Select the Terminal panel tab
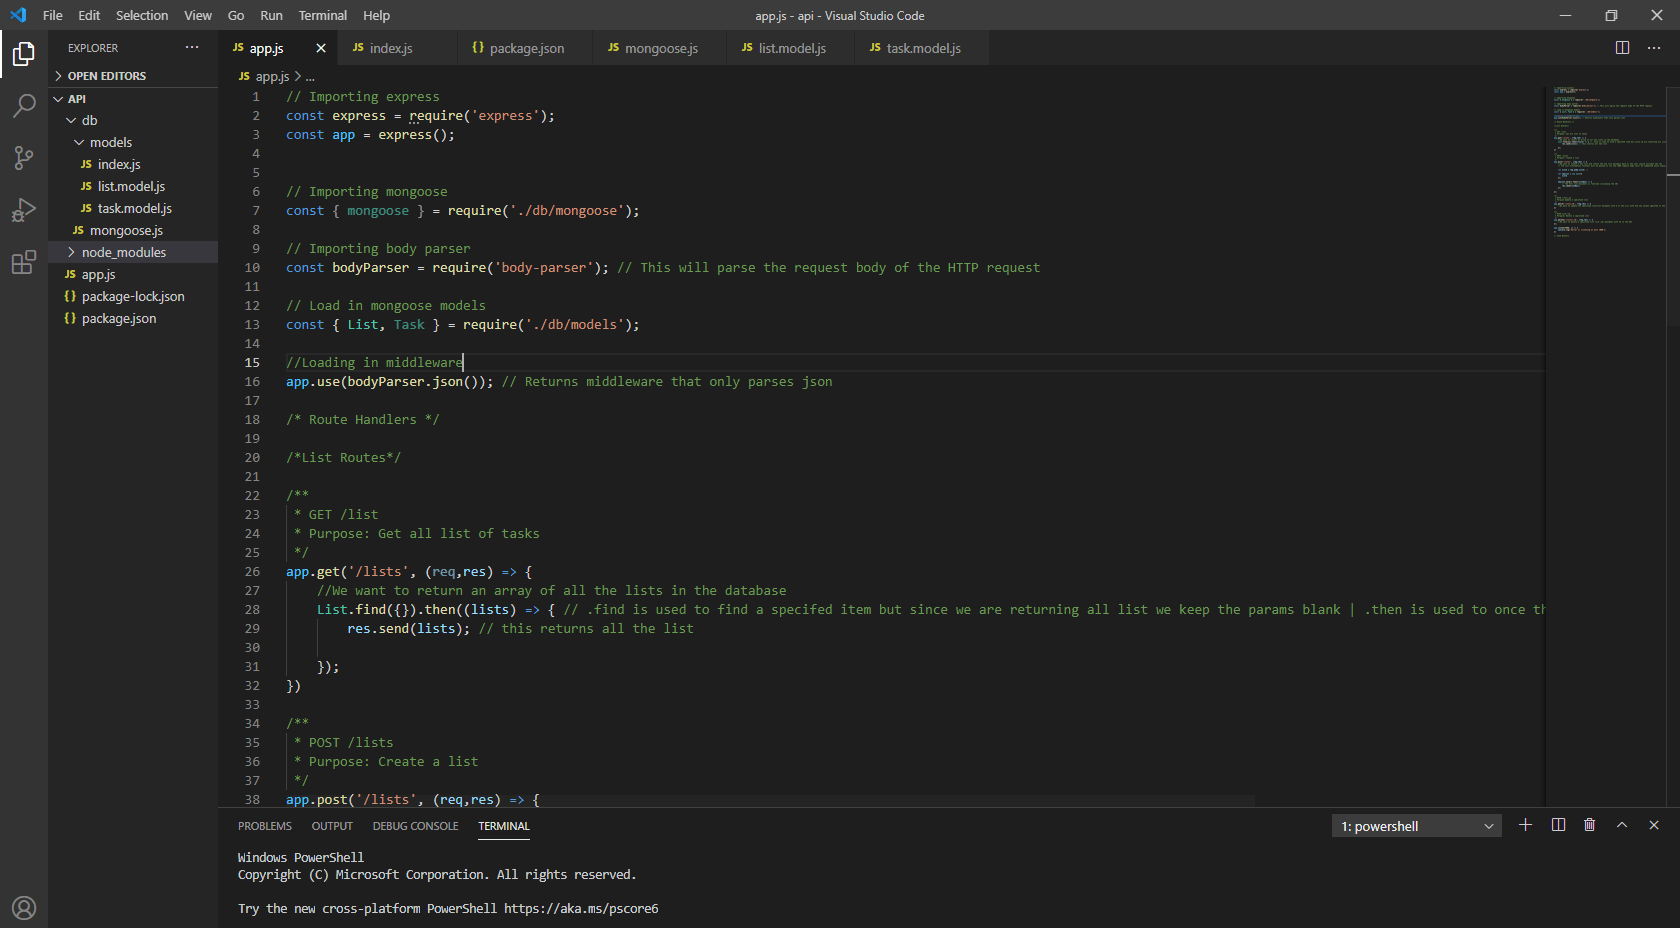This screenshot has height=928, width=1680. pos(504,826)
